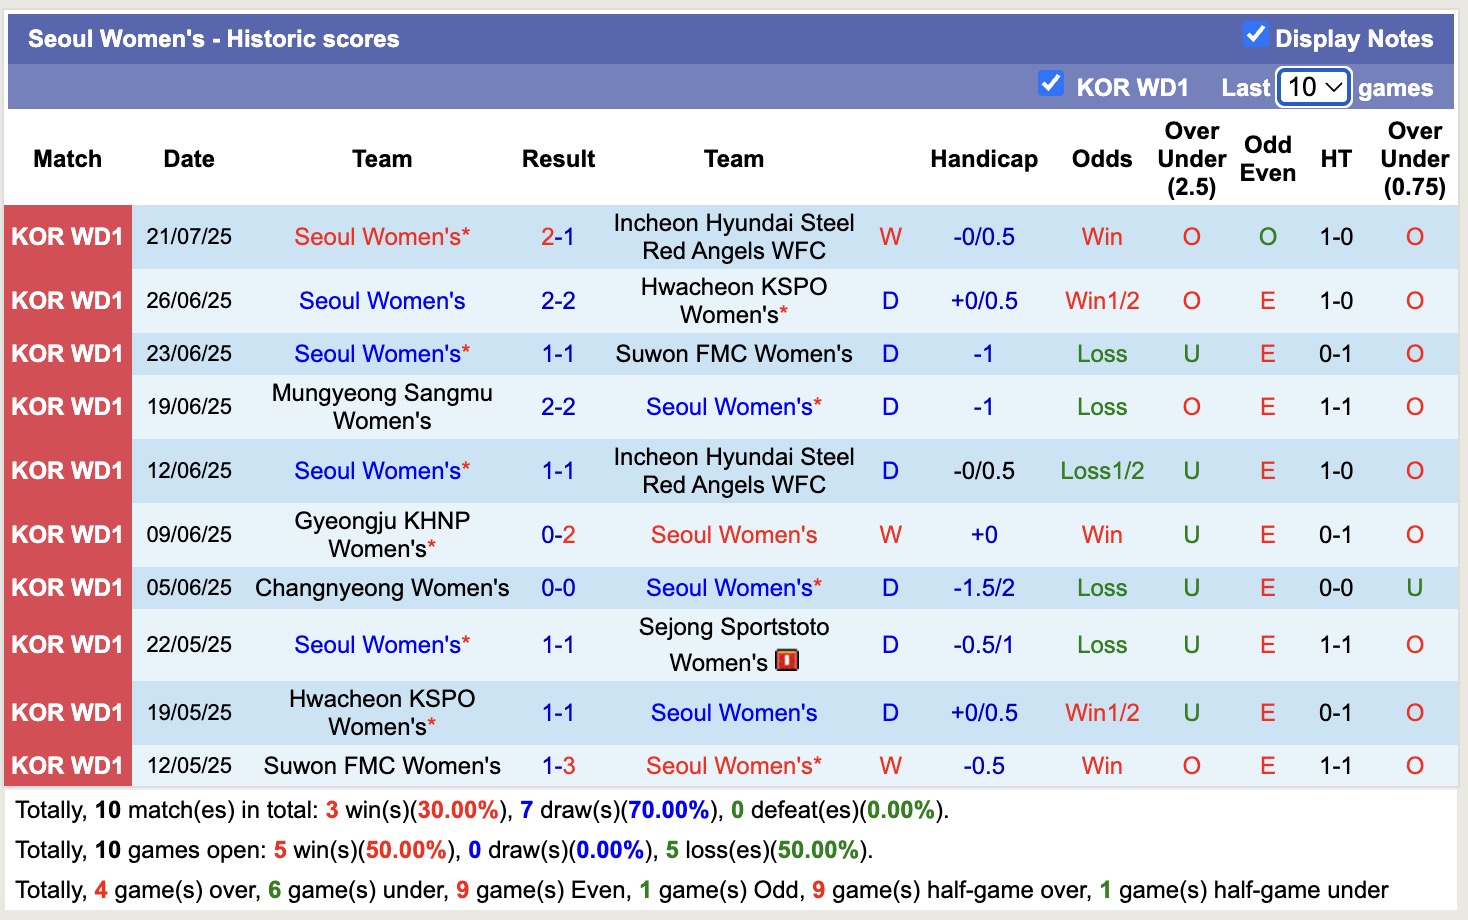This screenshot has width=1468, height=920.
Task: Click the Changnyeong Women's team name
Action: (x=382, y=588)
